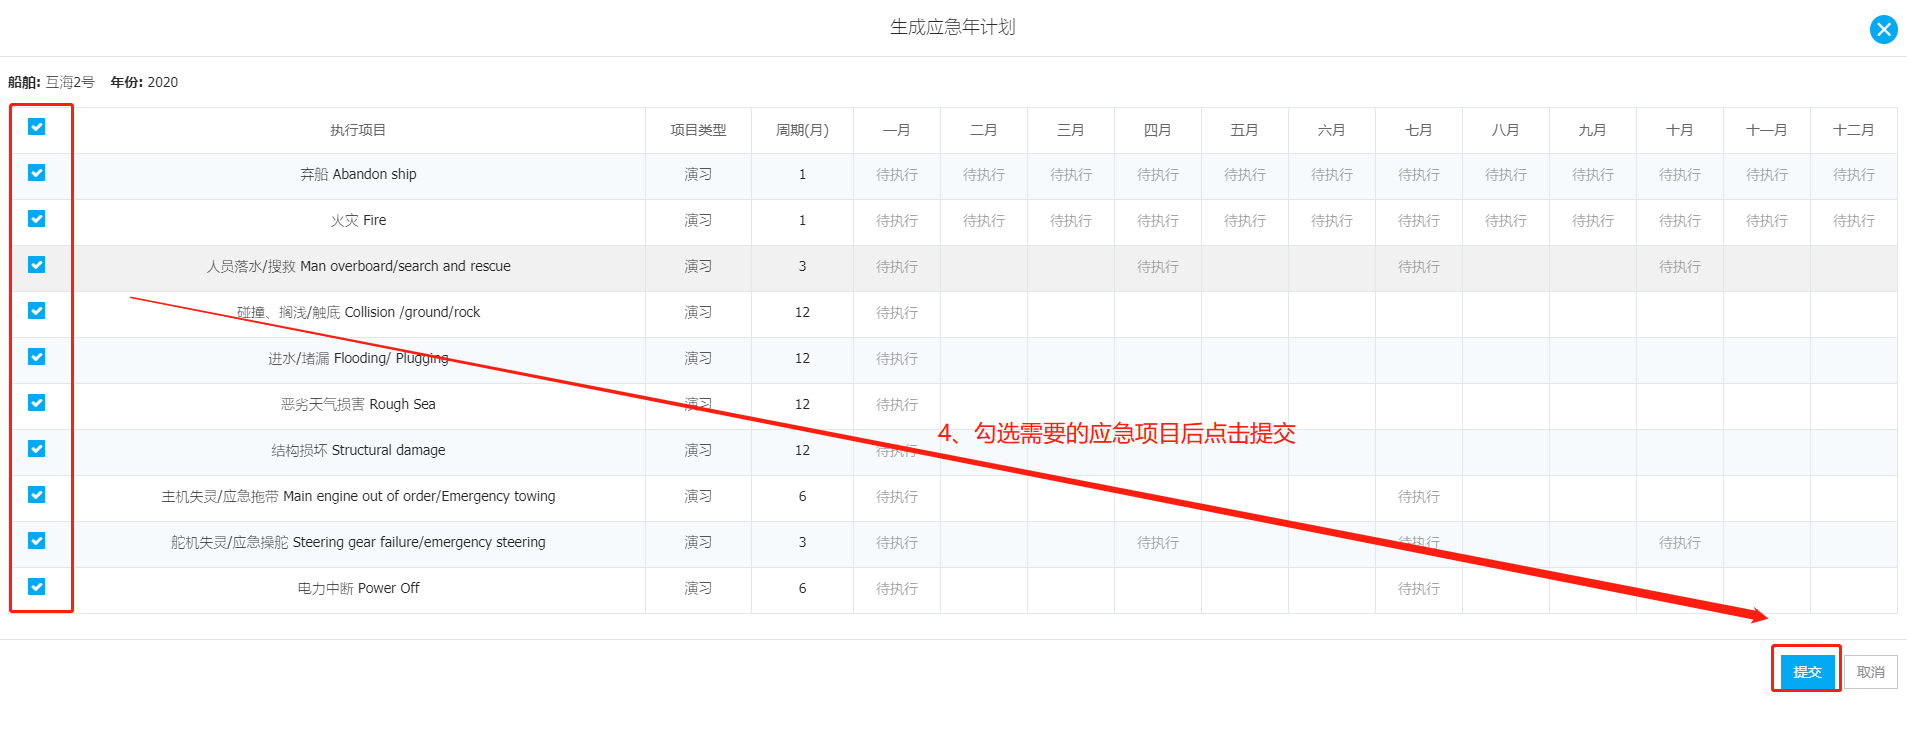Select 火灾 Fire item name
Image resolution: width=1907 pixels, height=754 pixels.
click(x=358, y=220)
